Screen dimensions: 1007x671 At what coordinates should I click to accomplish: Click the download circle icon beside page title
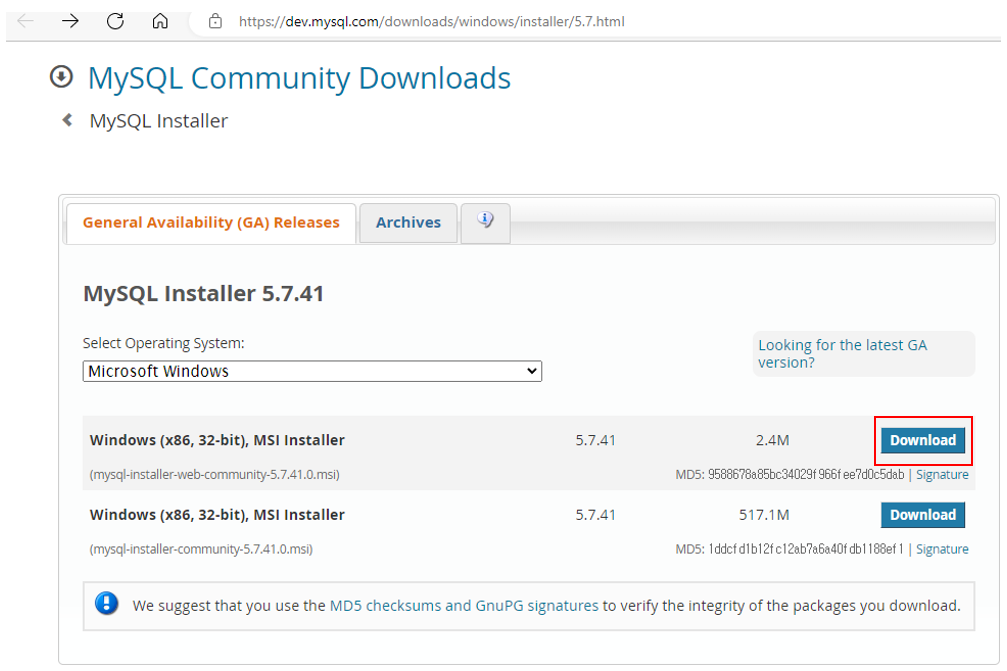[62, 77]
